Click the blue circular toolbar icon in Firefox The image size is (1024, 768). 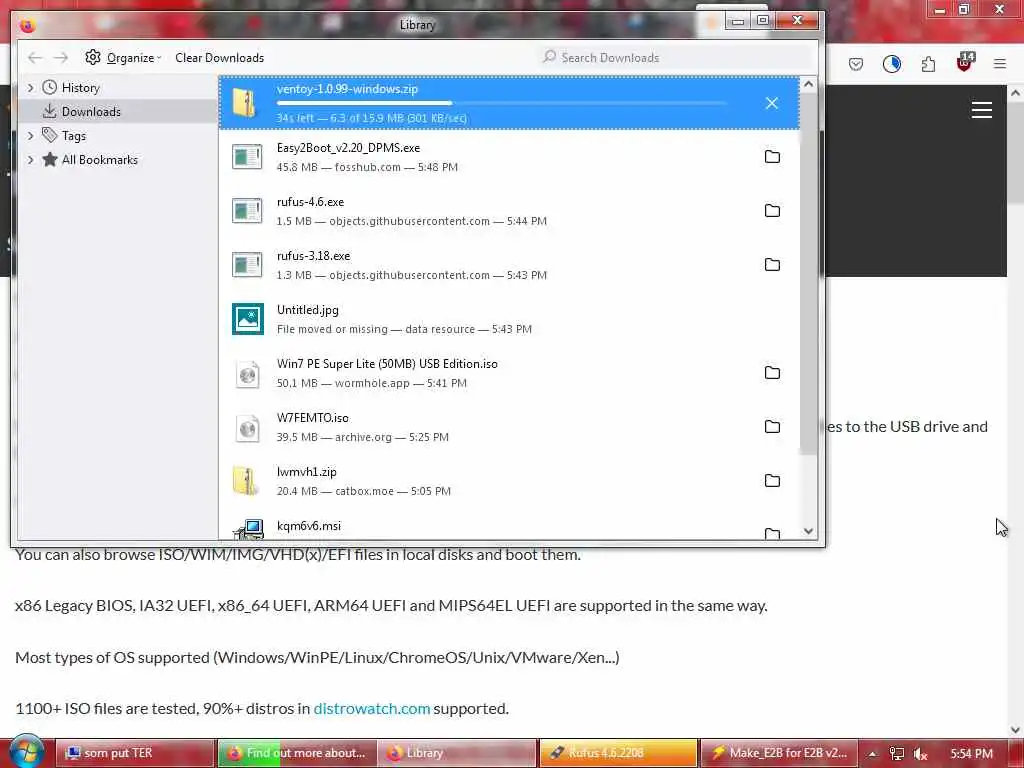891,64
